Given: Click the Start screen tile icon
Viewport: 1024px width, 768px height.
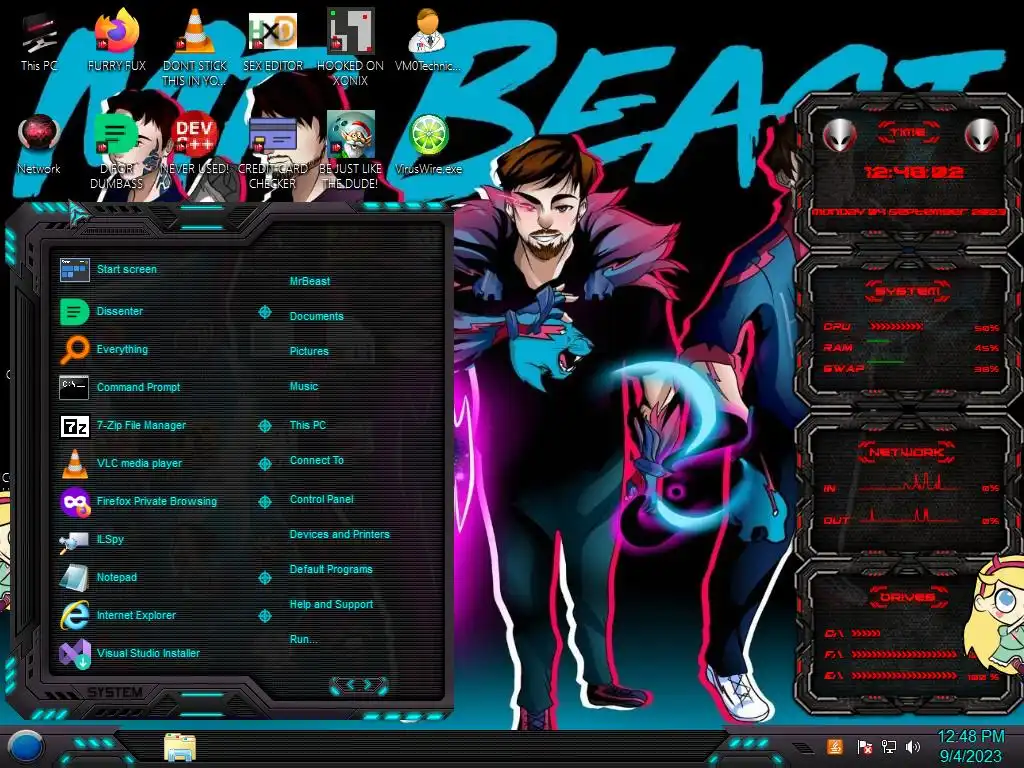Looking at the screenshot, I should pos(74,269).
